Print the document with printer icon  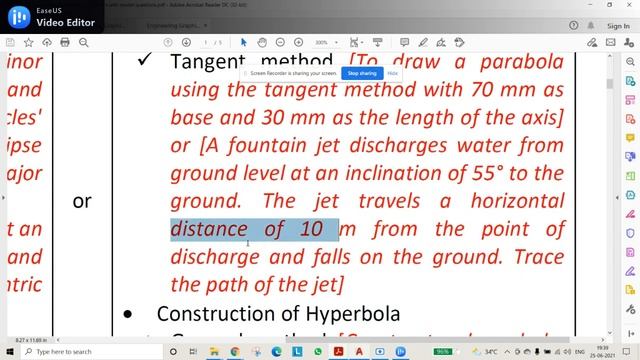point(65,42)
